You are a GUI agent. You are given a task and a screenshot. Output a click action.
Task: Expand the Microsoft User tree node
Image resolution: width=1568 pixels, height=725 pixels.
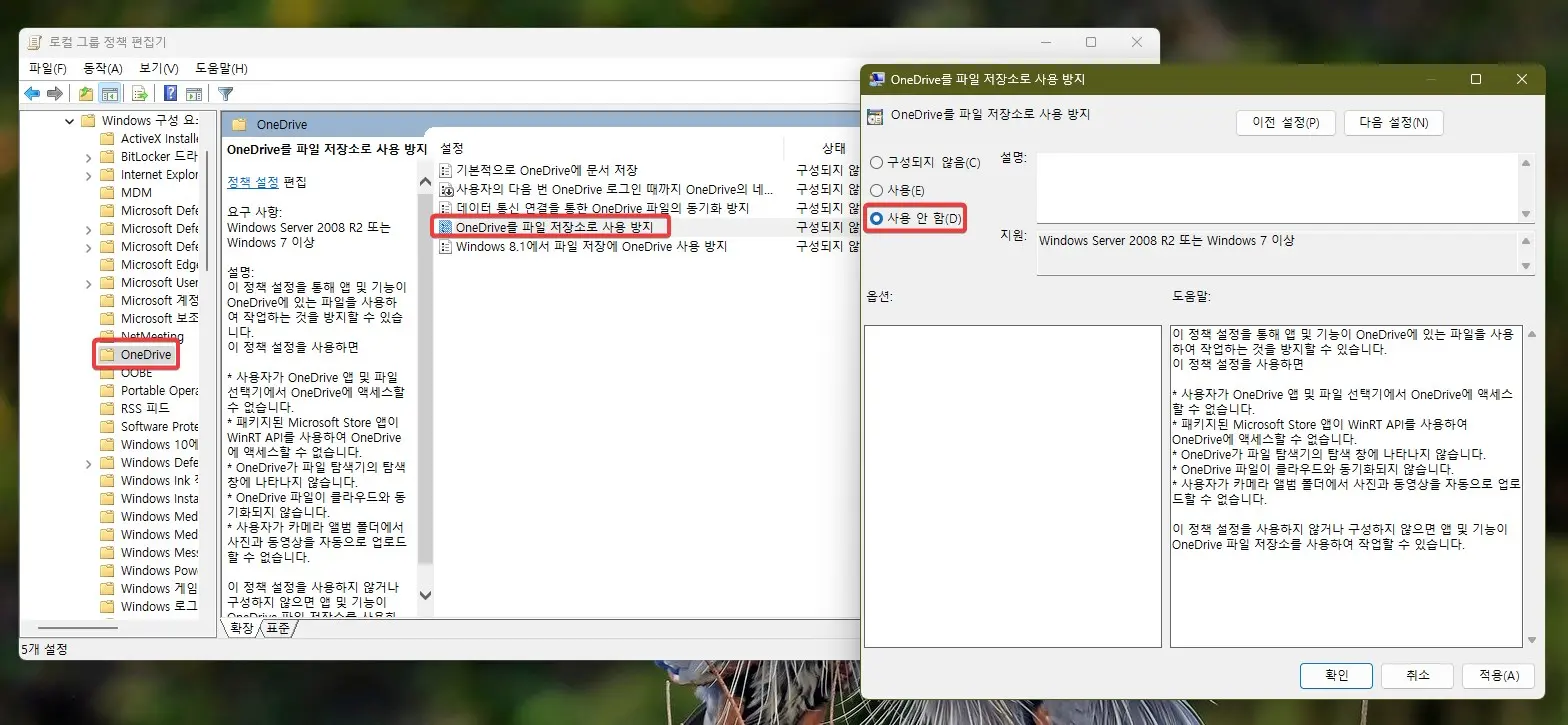89,283
